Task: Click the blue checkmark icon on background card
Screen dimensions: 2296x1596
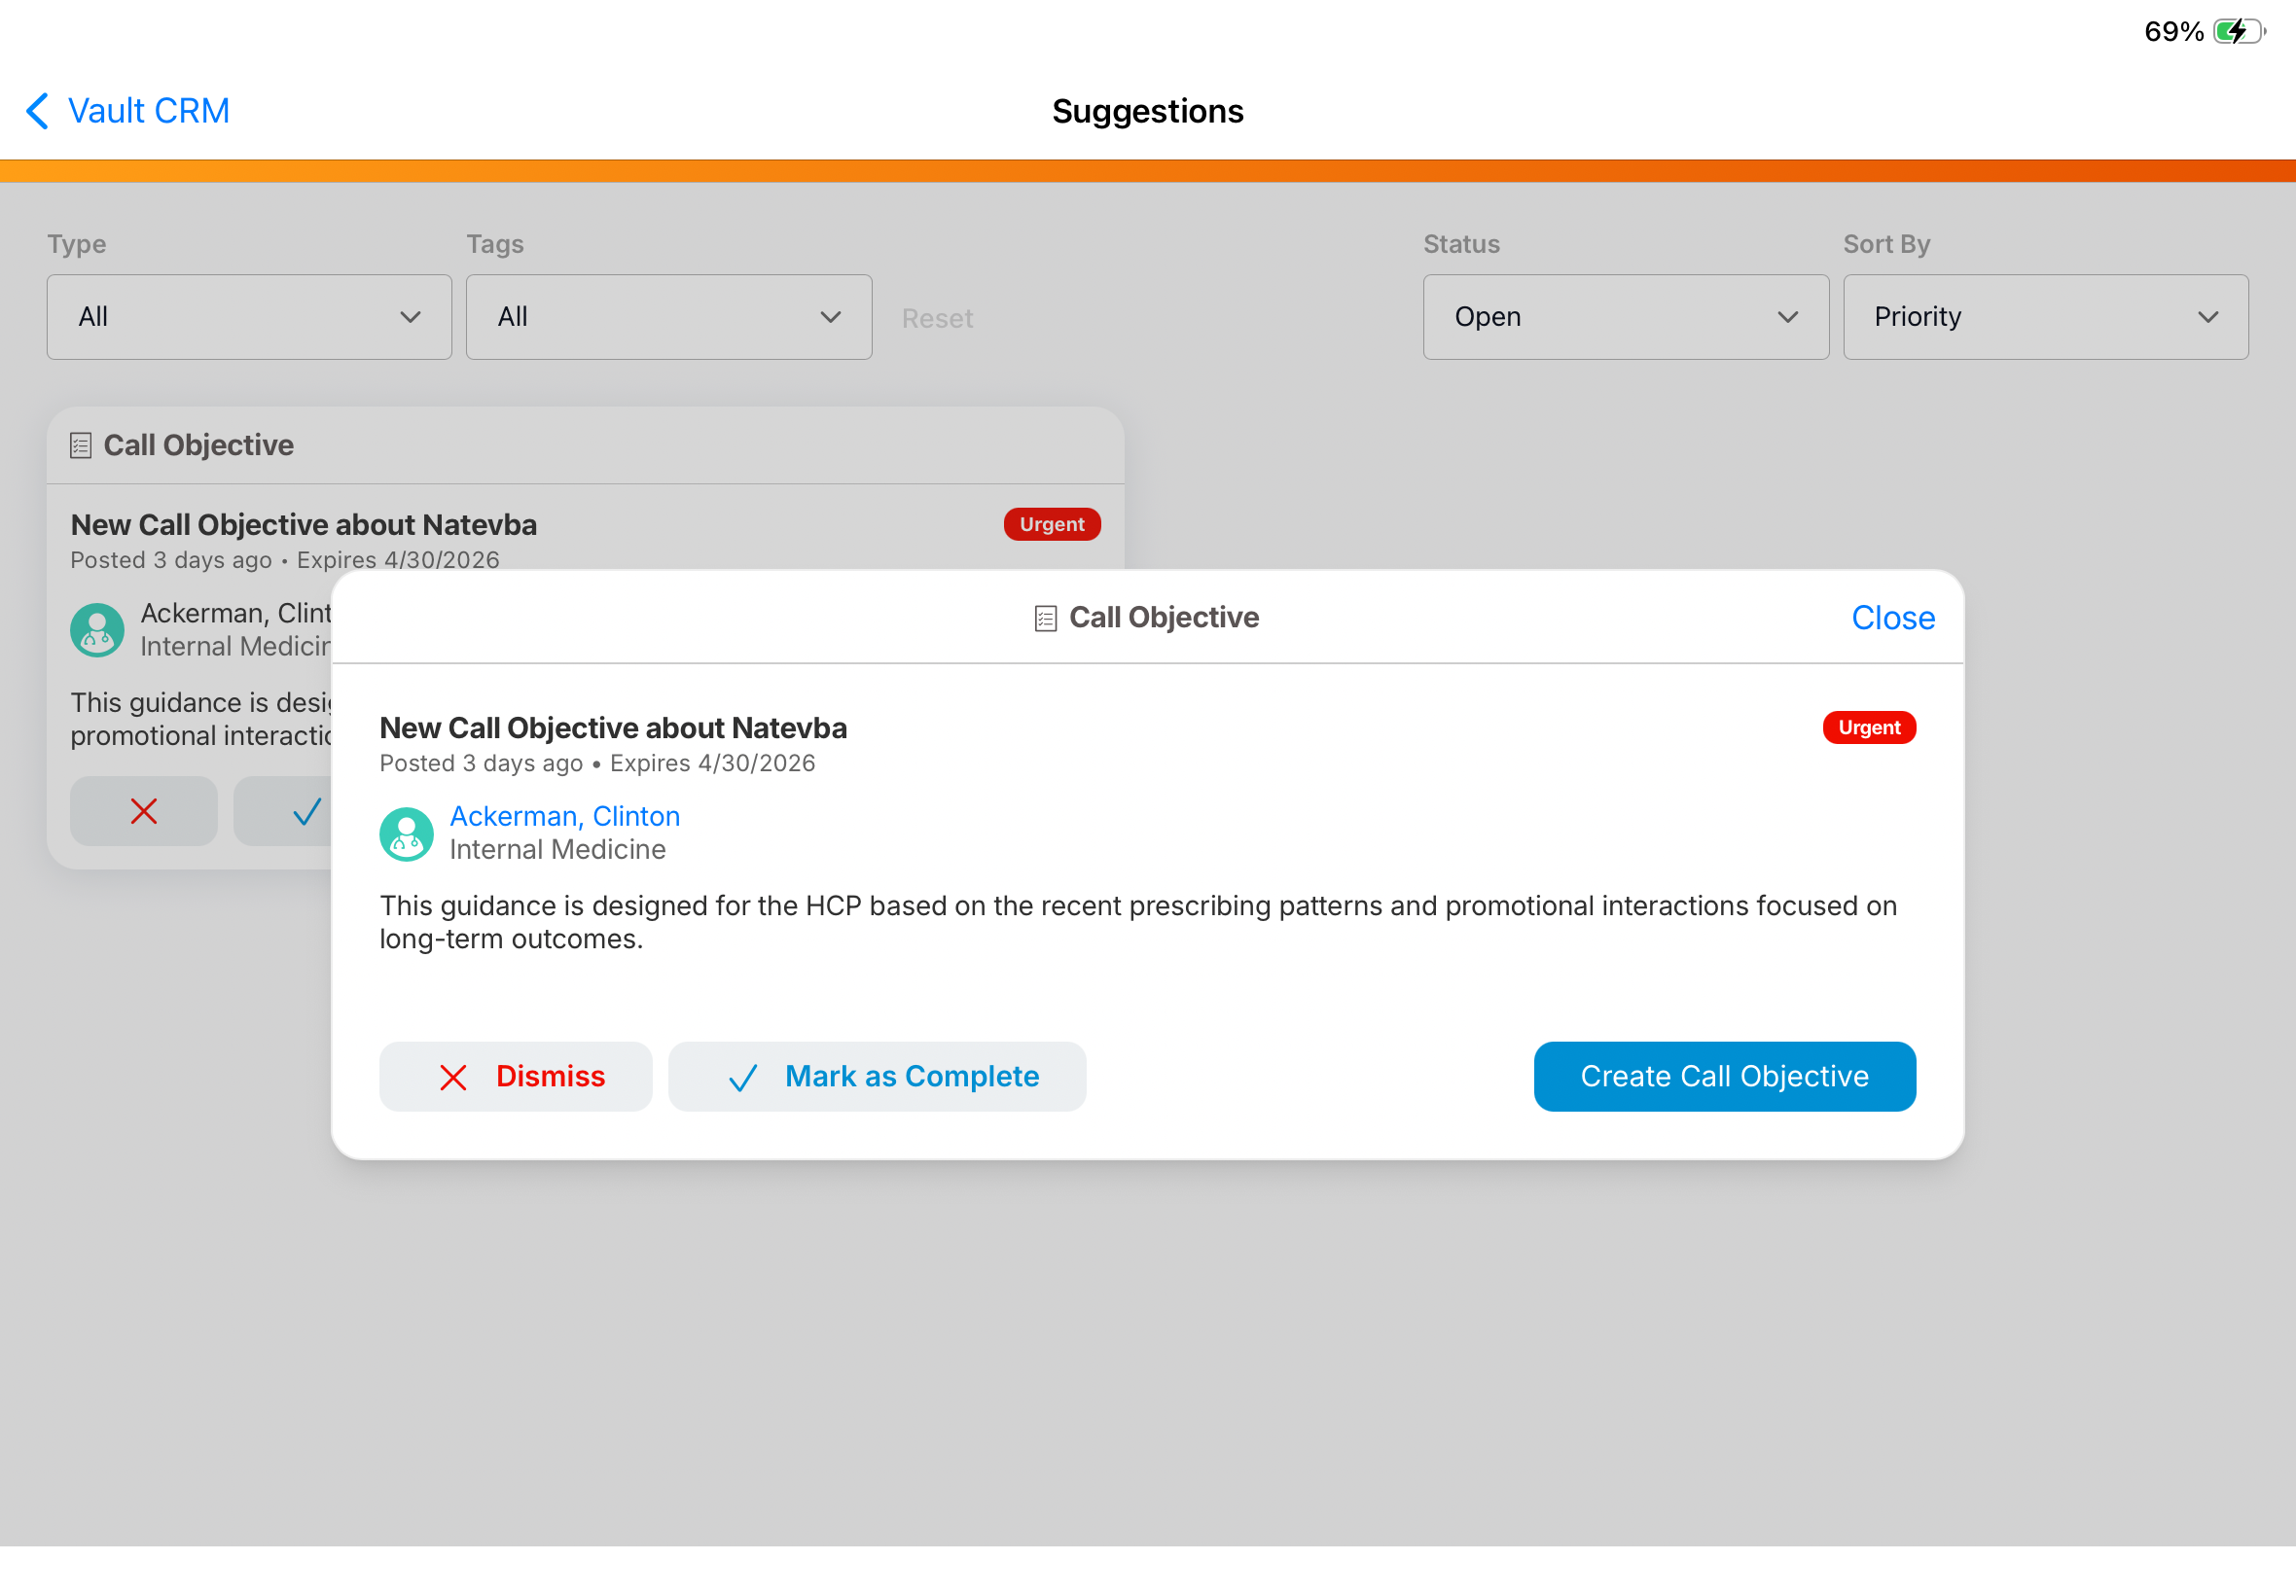Action: (306, 811)
